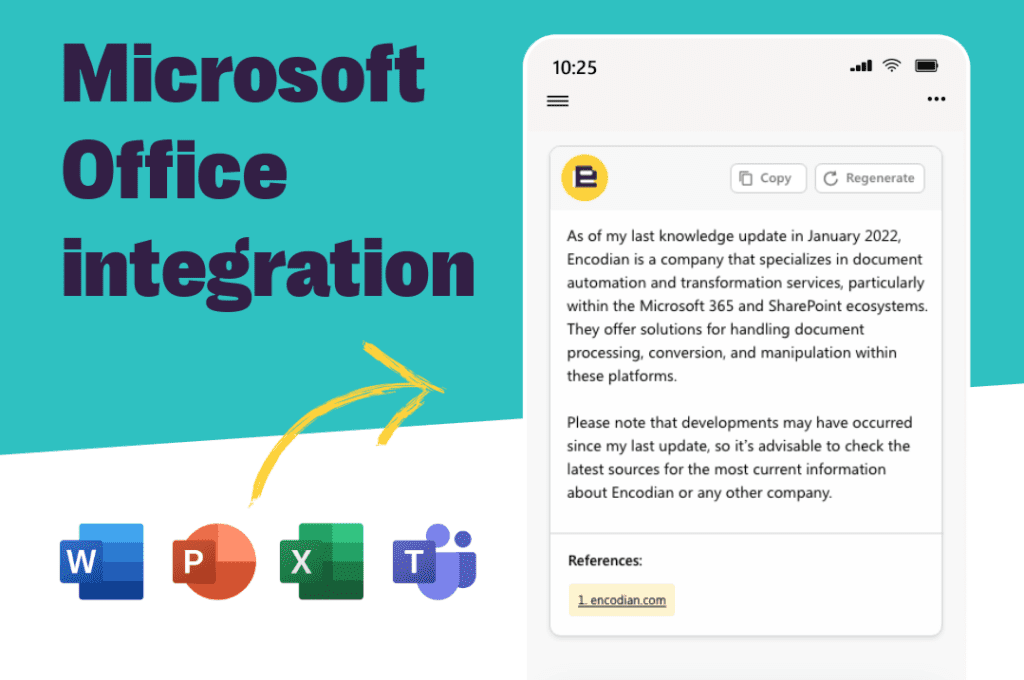Viewport: 1024px width, 680px height.
Task: Click the Wi-Fi status icon
Action: [891, 65]
